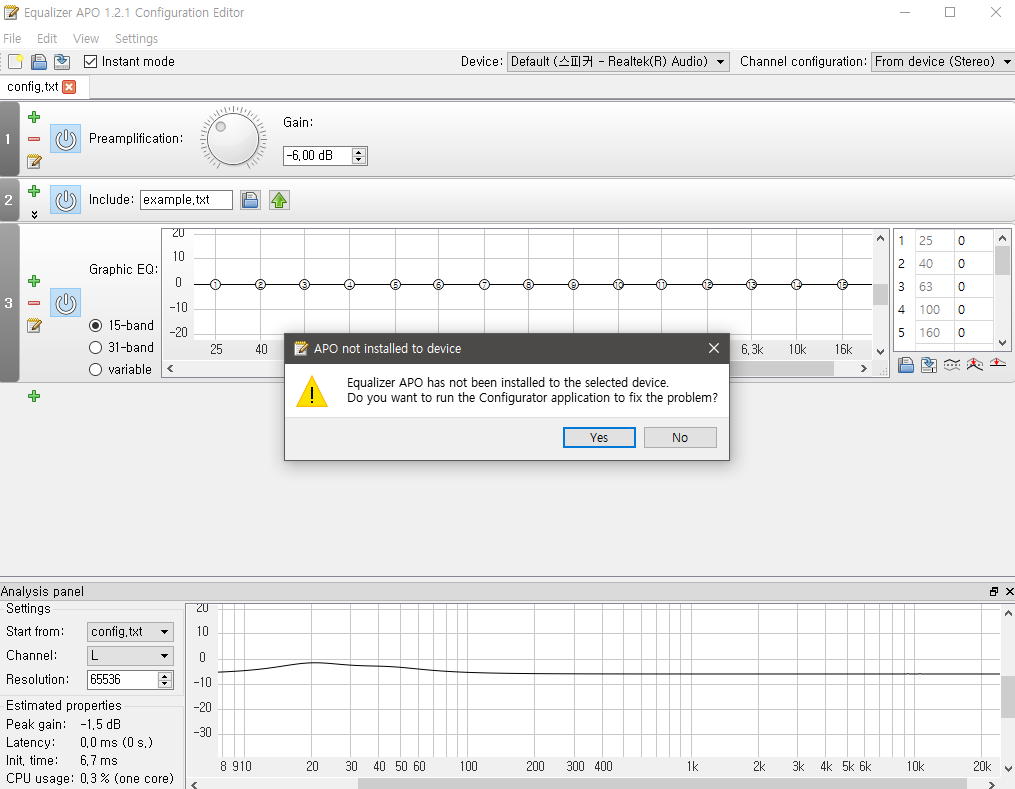Click reset response icon under EQ table
Viewport: 1015px width, 789px height.
point(998,364)
